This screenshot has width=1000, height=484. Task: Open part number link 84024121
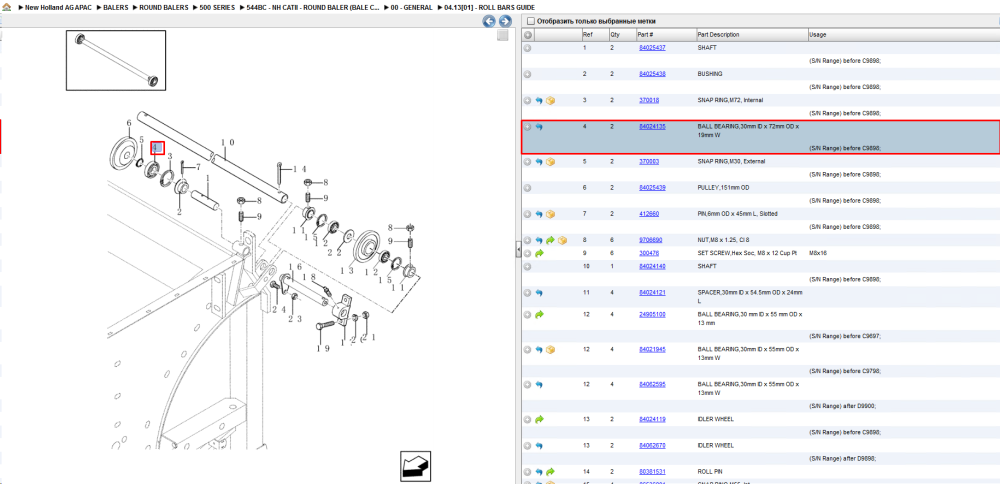[652, 293]
